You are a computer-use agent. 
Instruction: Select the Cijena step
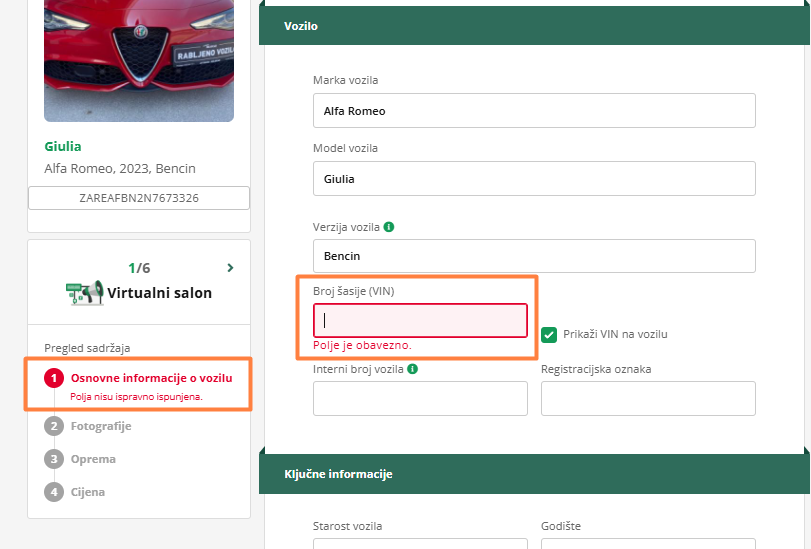(87, 492)
